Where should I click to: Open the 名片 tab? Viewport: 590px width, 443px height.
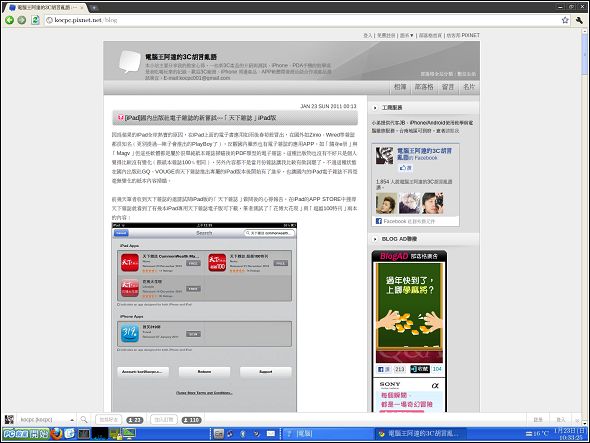click(469, 87)
